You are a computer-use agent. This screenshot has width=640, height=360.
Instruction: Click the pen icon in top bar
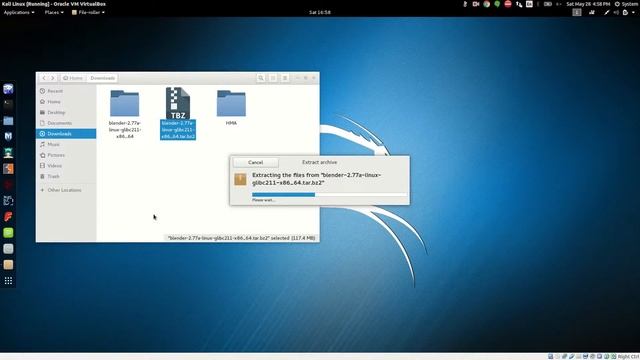point(607,13)
